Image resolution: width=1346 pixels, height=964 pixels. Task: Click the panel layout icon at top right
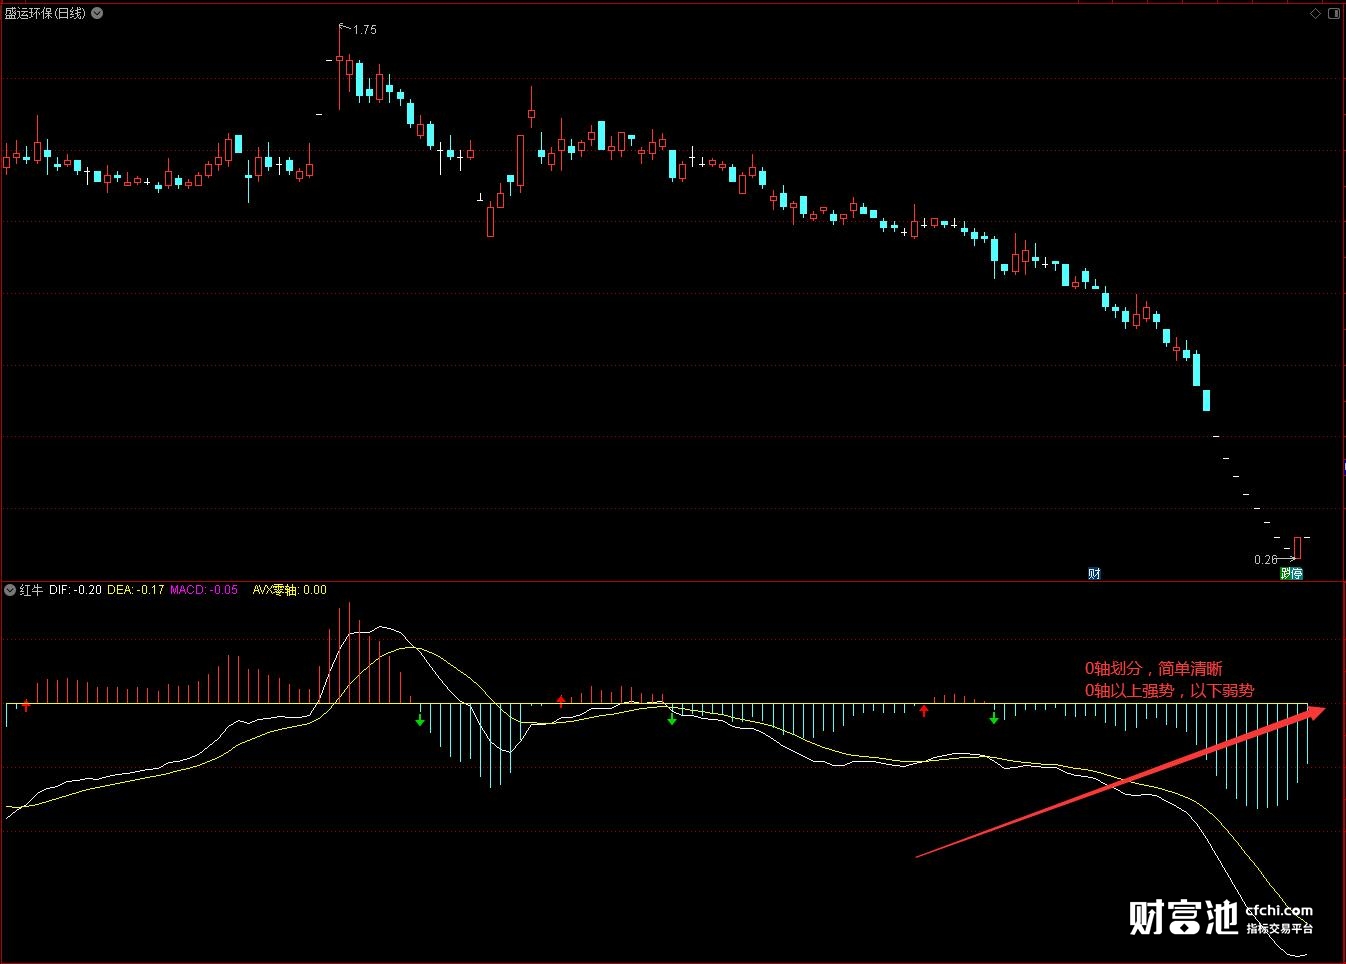(x=1334, y=13)
